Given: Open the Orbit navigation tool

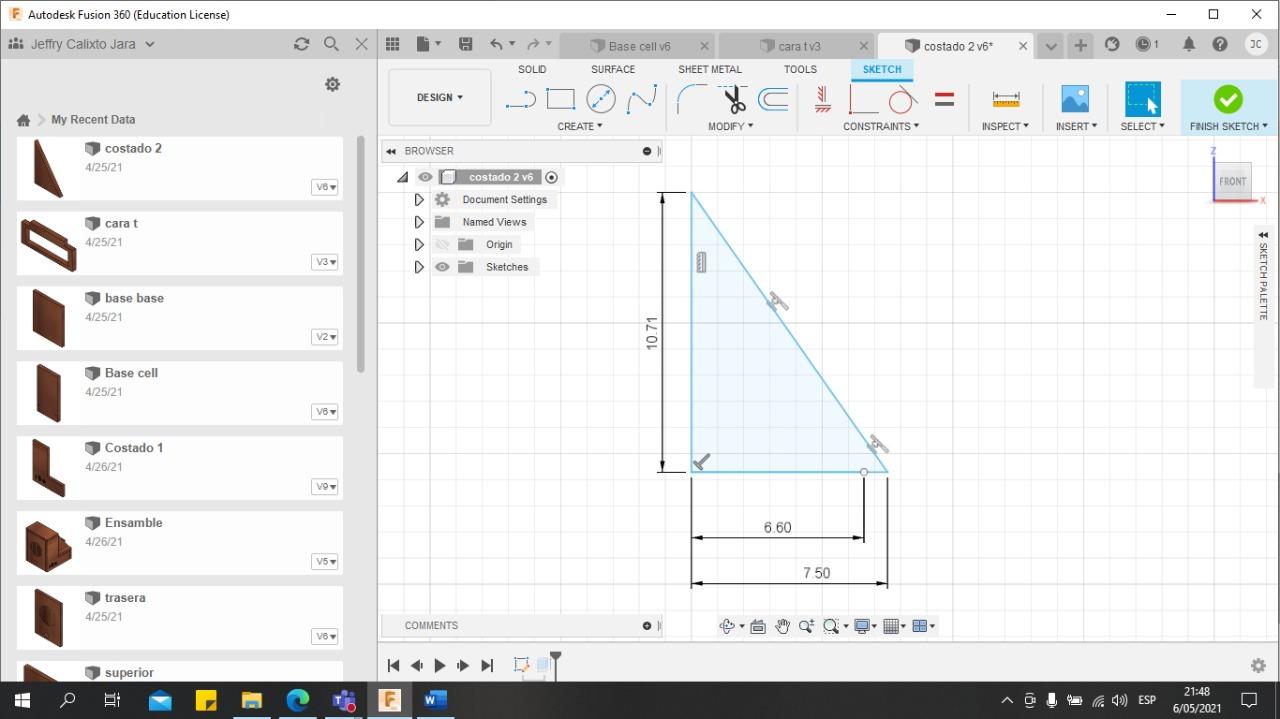Looking at the screenshot, I should (727, 626).
